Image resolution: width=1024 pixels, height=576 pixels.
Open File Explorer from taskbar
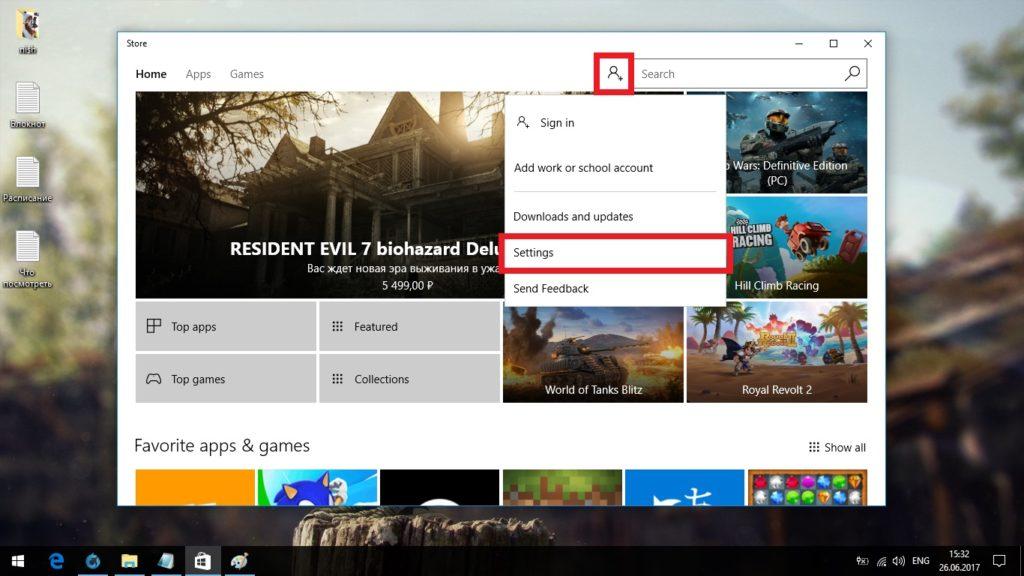129,561
